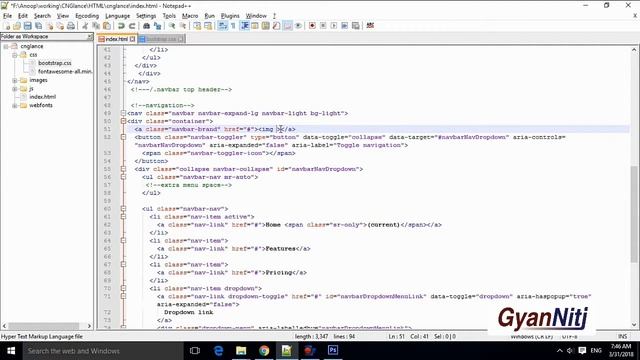640x360 pixels.
Task: Click the Zoom Out toolbar icon
Action: pyautogui.click(x=182, y=26)
